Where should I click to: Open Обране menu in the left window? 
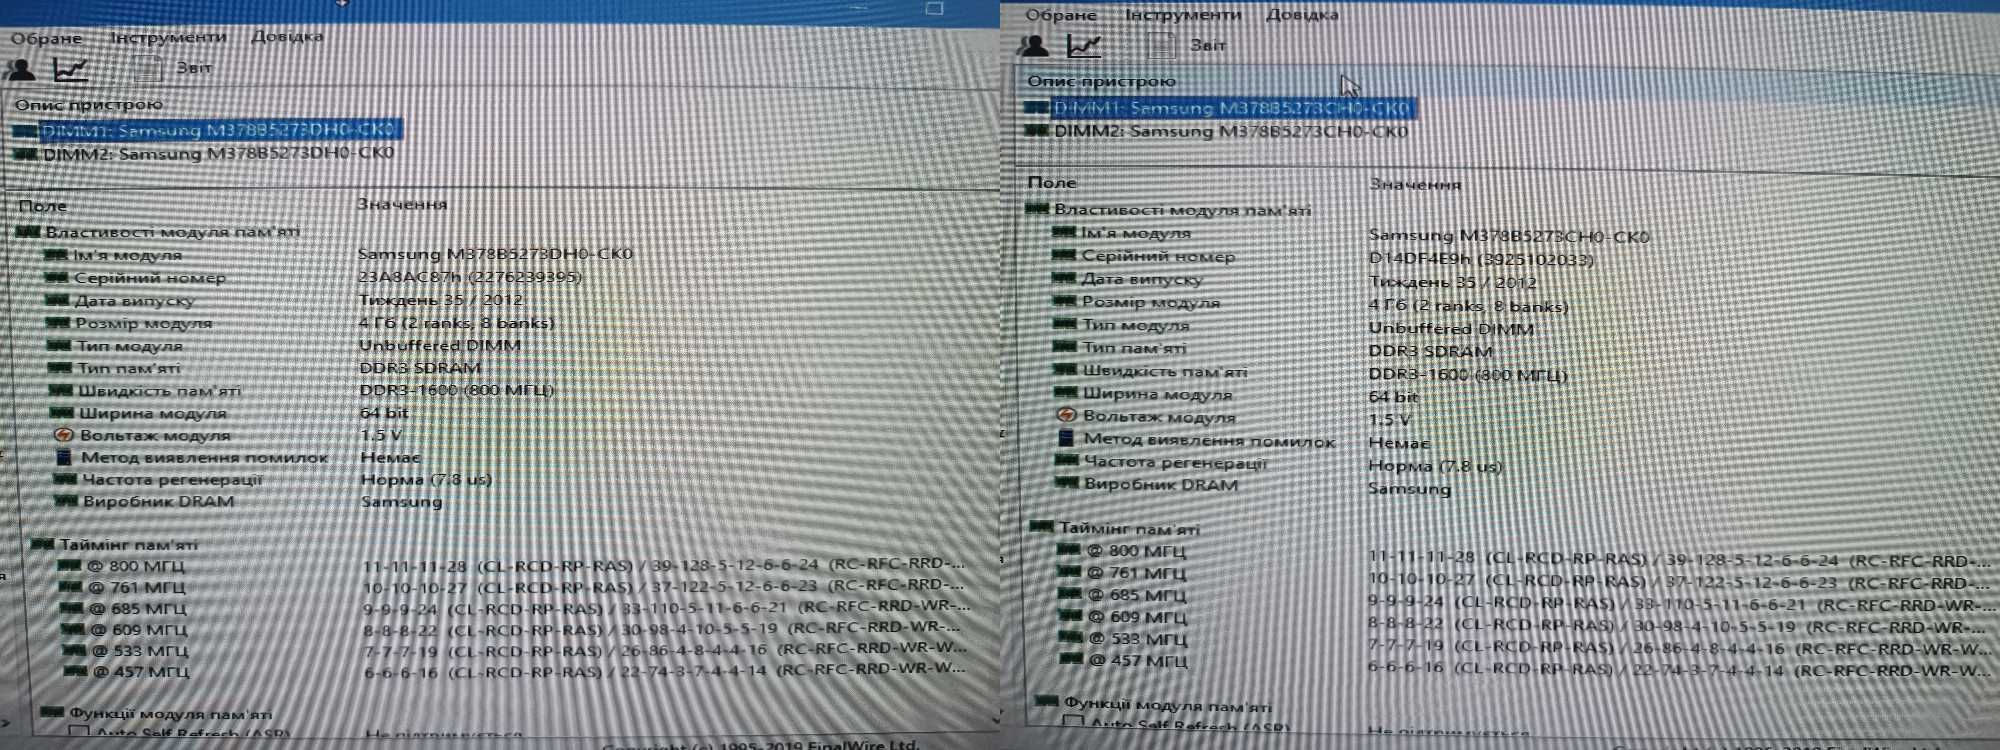tap(46, 38)
